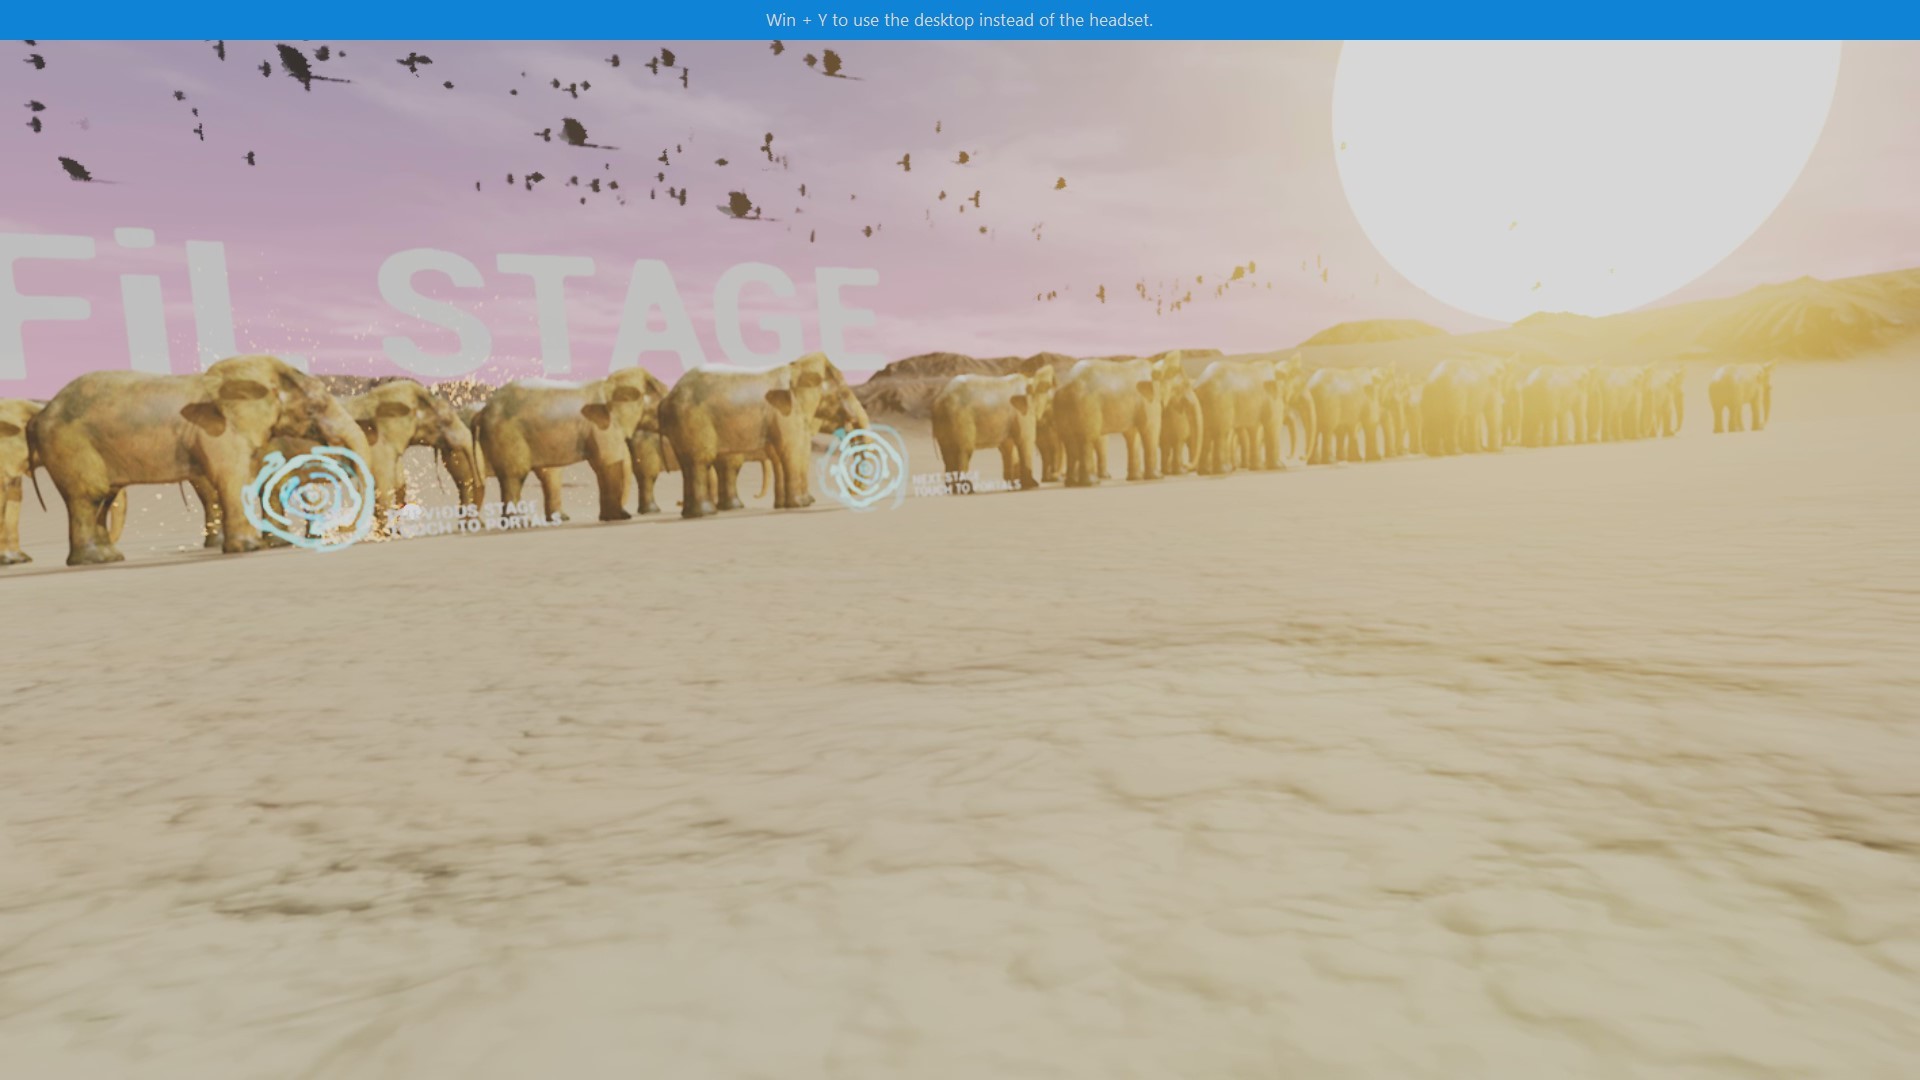This screenshot has width=1920, height=1080.
Task: Click the TOUCH TO PORTALS text near right portal
Action: coord(968,489)
